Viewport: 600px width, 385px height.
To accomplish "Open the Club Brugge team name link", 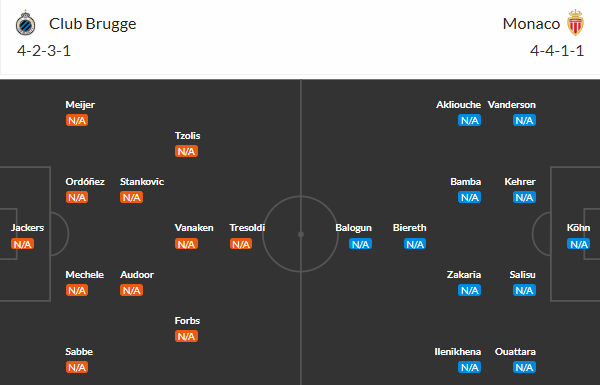I will click(x=93, y=24).
